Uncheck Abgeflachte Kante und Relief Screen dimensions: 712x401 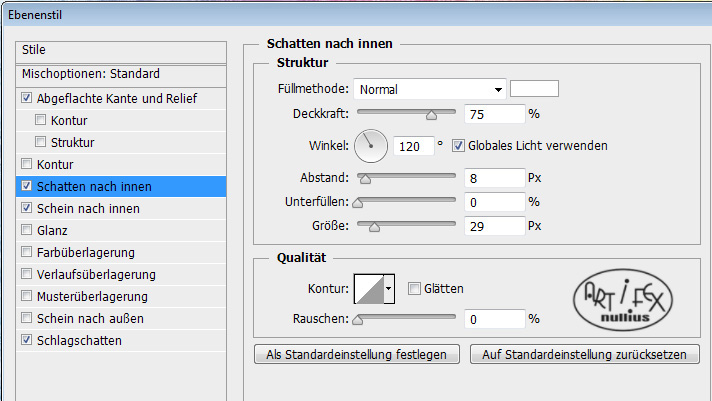coord(27,98)
